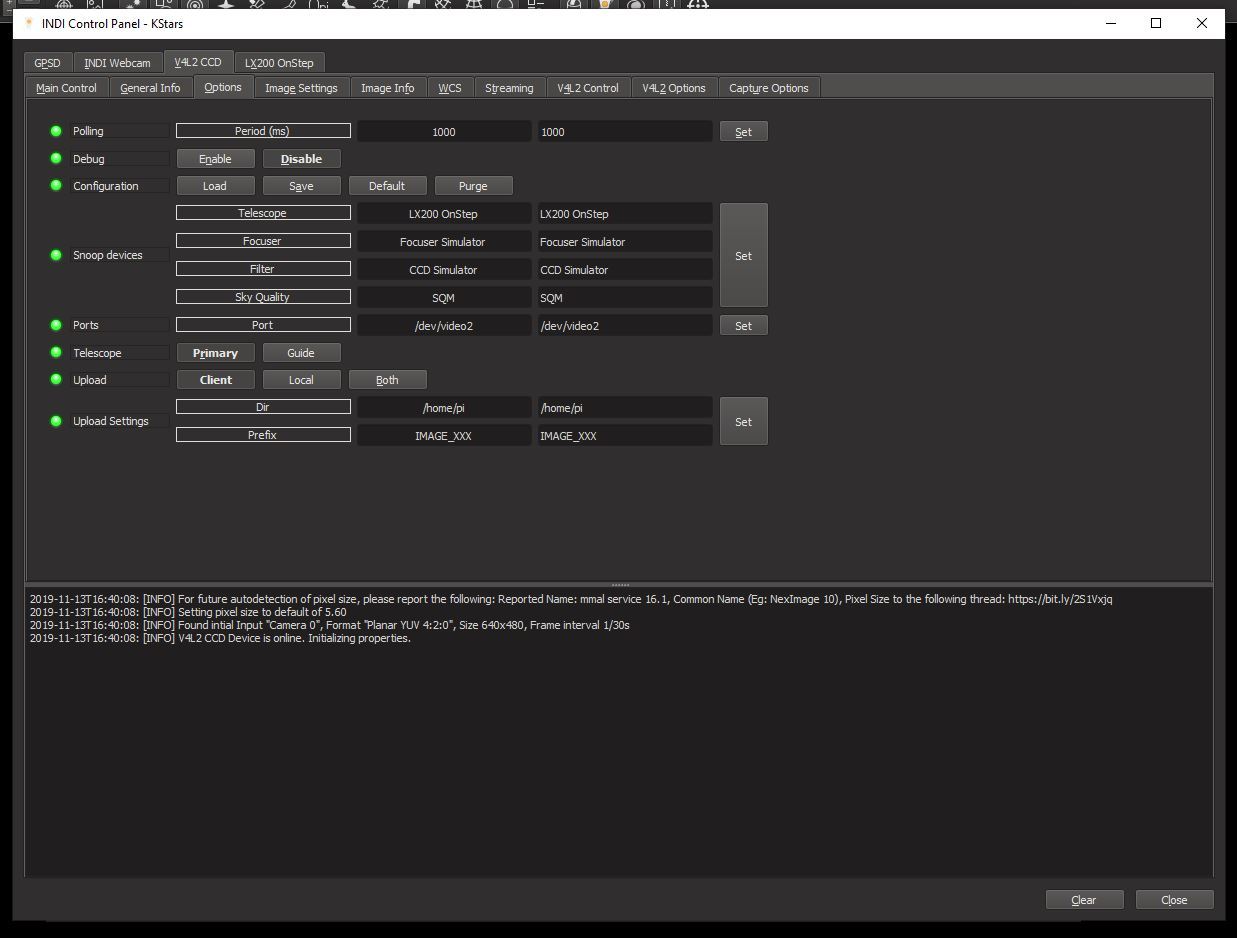The width and height of the screenshot is (1237, 938).
Task: Switch to the GPSD device tab
Action: [x=47, y=63]
